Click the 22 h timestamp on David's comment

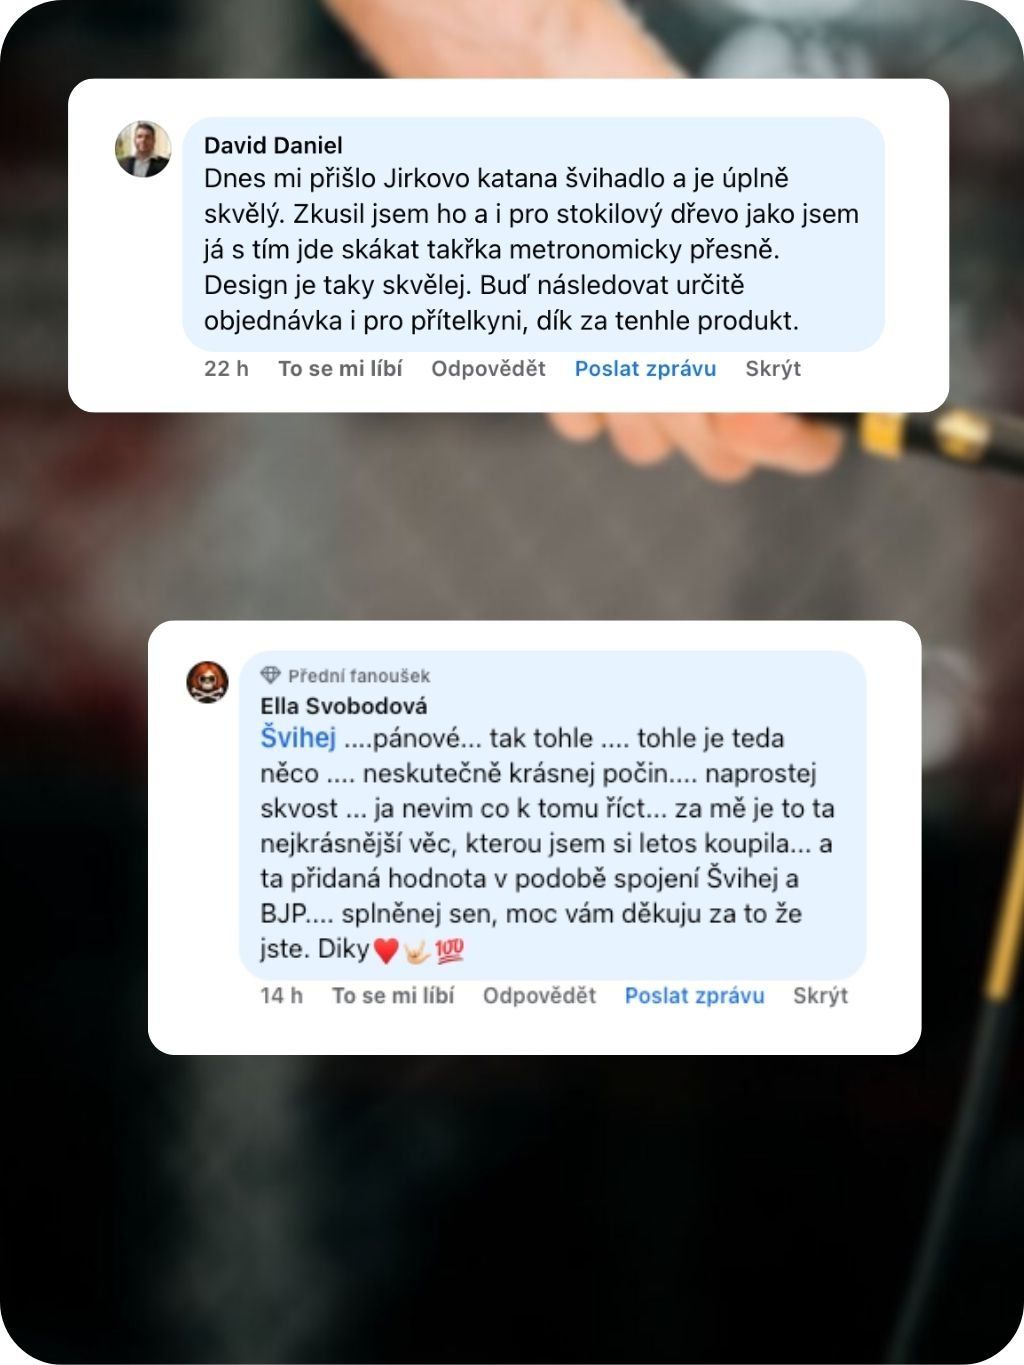226,369
